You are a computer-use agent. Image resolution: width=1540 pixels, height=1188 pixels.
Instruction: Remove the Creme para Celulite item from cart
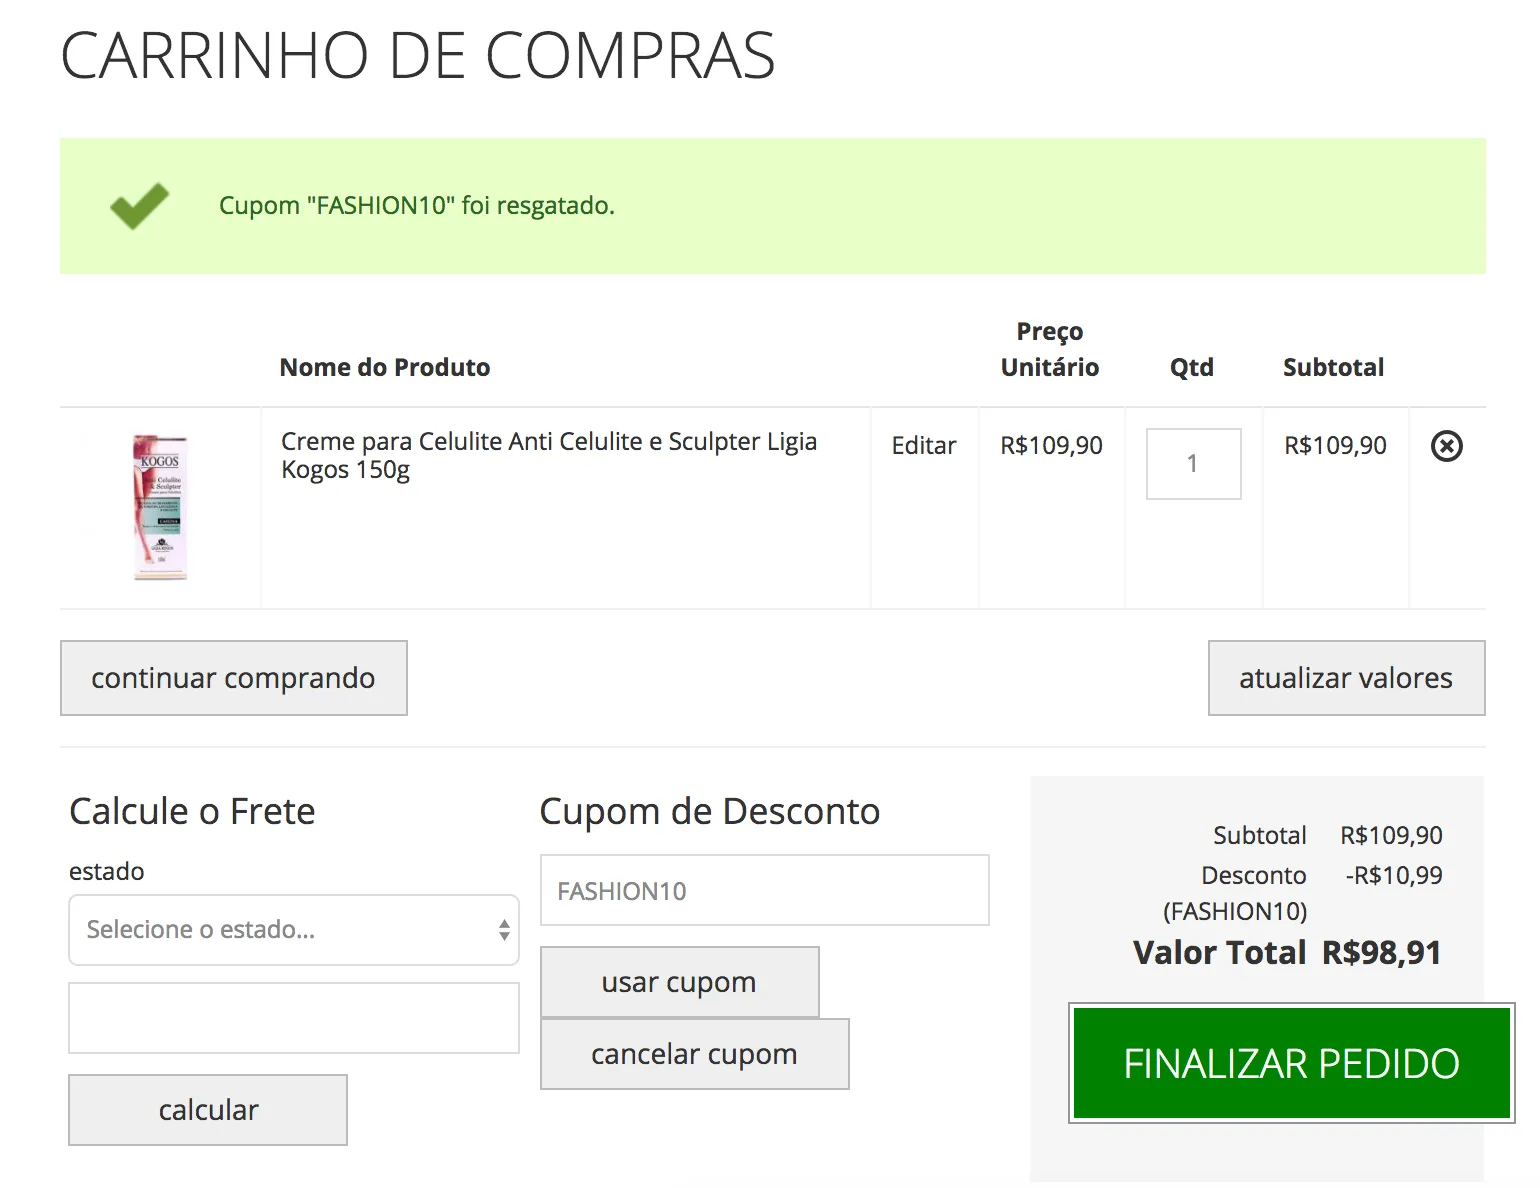[x=1446, y=446]
